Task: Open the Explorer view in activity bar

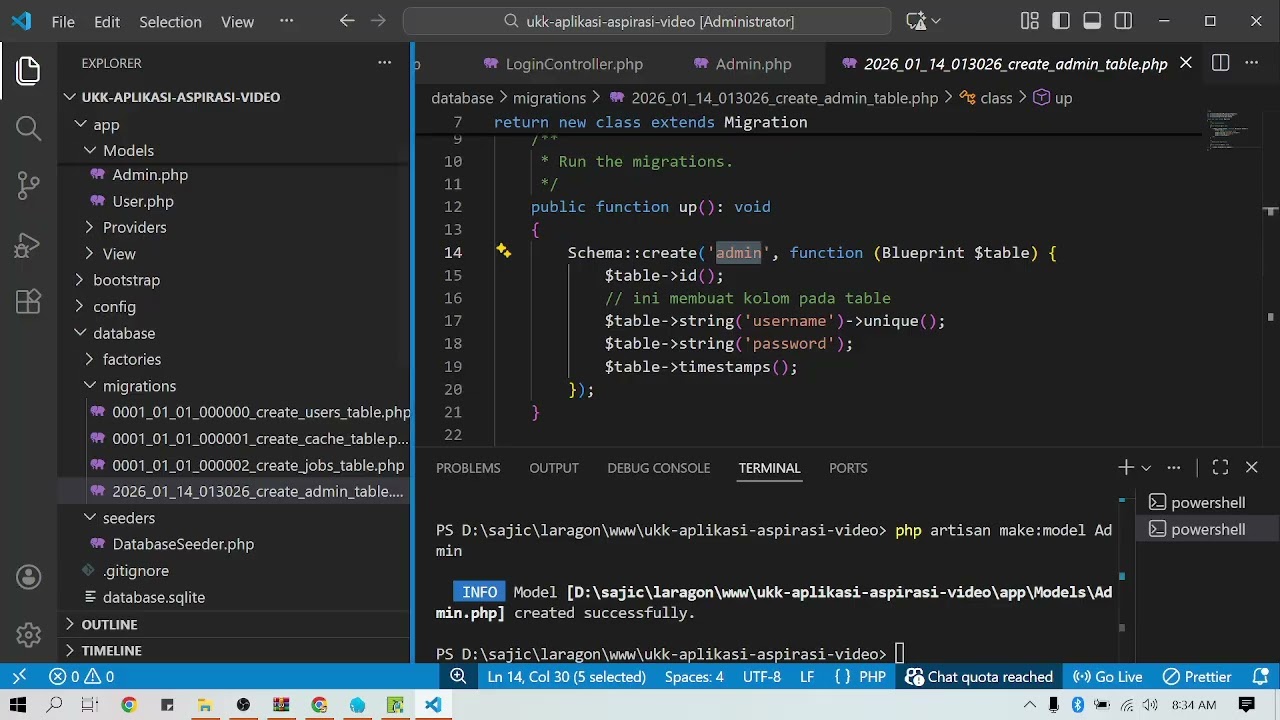Action: tap(28, 70)
